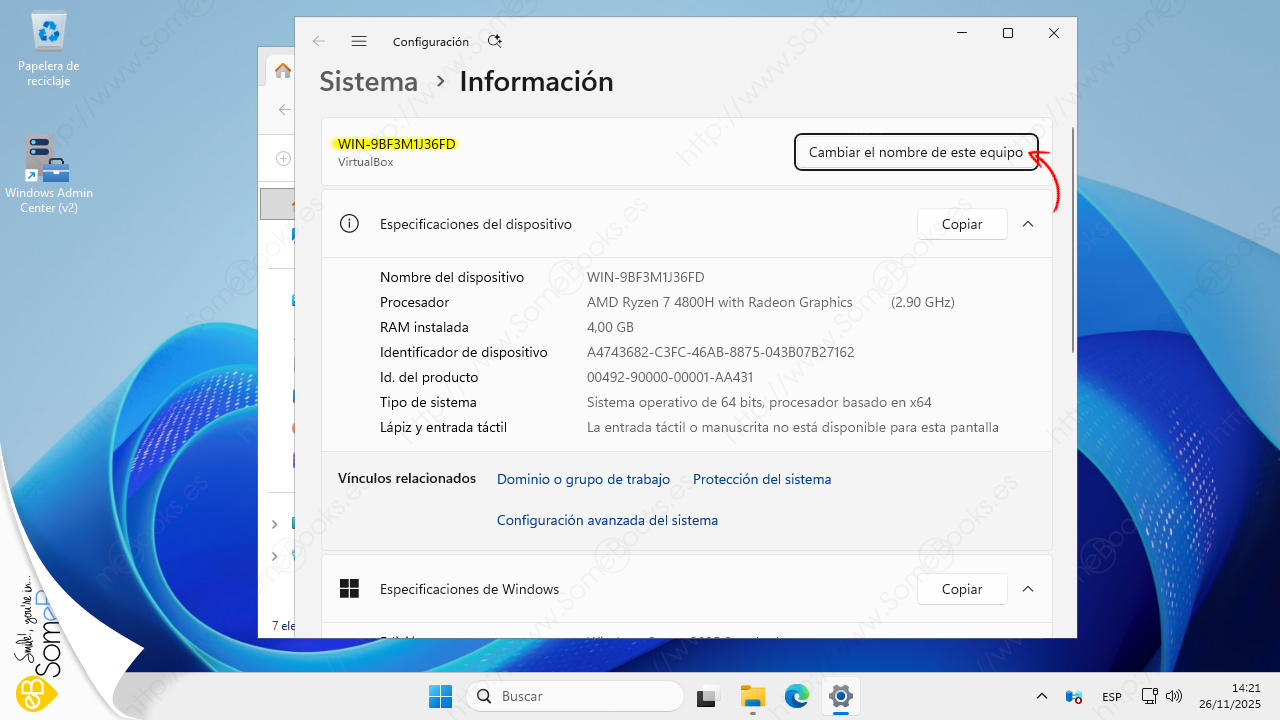Launch Microsoft Edge from the taskbar
This screenshot has height=720, width=1280.
797,696
